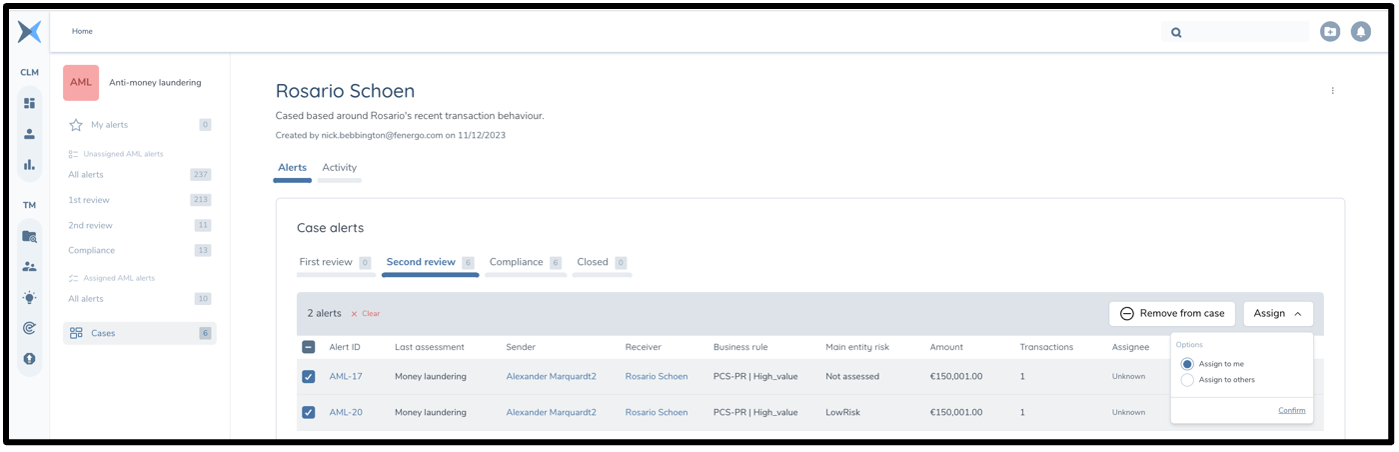The width and height of the screenshot is (1399, 452).
Task: Open Alexander Marquardt2 sender in AML-17 row
Action: 551,377
